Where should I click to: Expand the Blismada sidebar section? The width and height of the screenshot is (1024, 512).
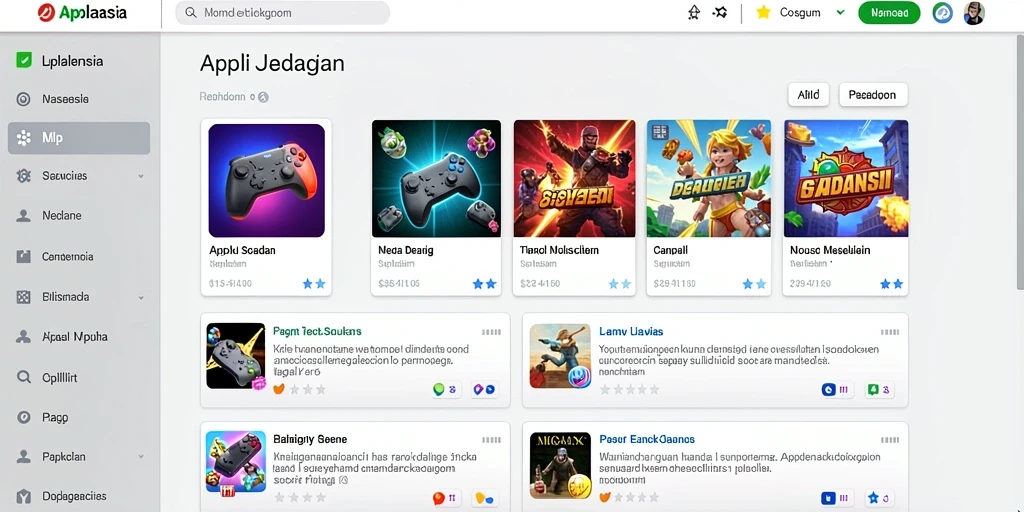[x=140, y=297]
